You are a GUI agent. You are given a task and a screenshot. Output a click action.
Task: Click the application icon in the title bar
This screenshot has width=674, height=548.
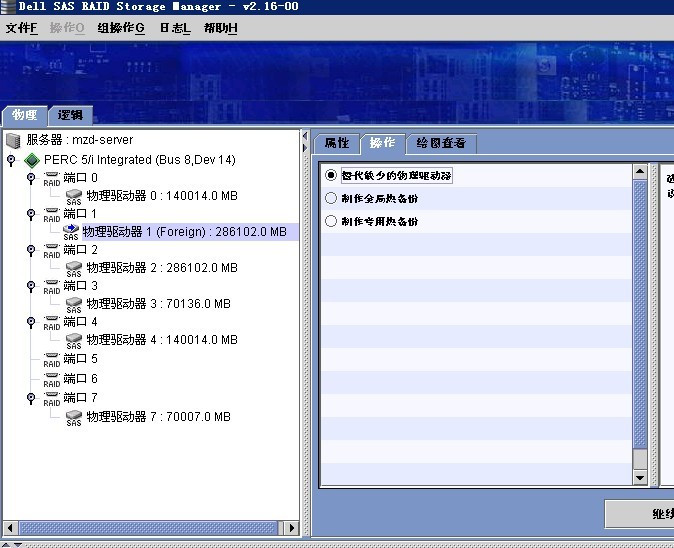8,7
